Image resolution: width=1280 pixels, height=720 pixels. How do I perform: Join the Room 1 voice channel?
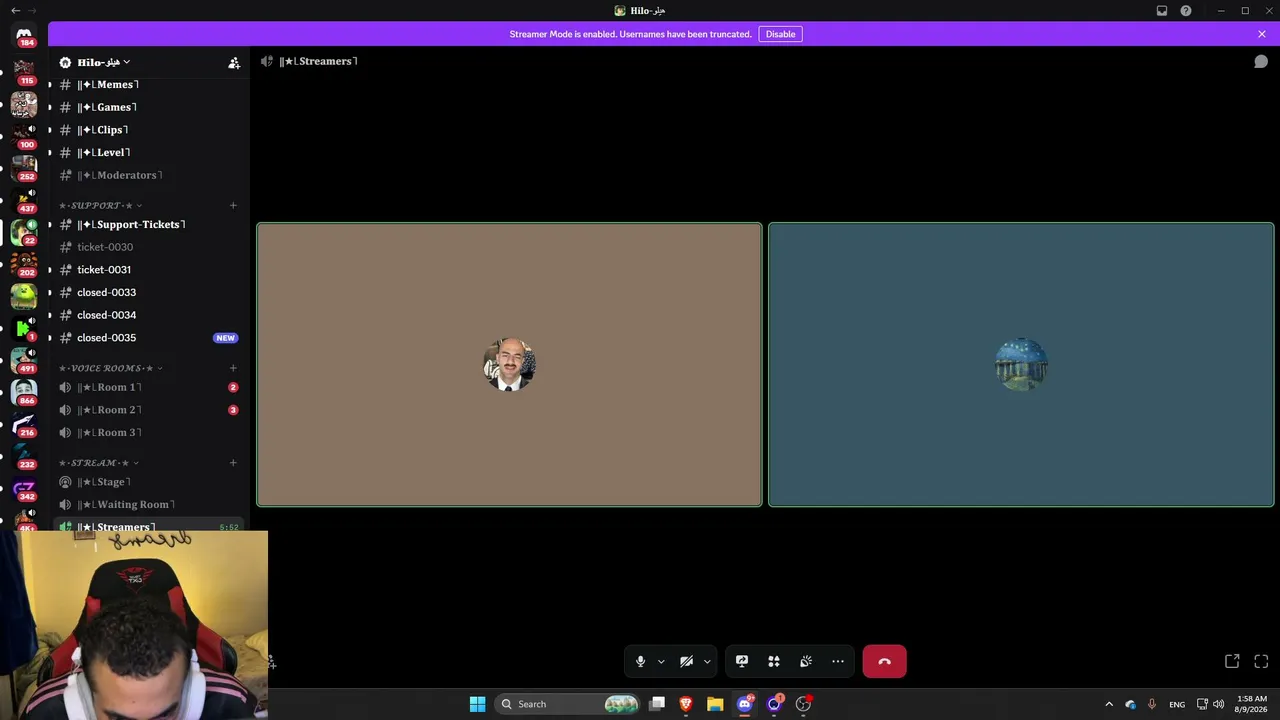pos(149,387)
